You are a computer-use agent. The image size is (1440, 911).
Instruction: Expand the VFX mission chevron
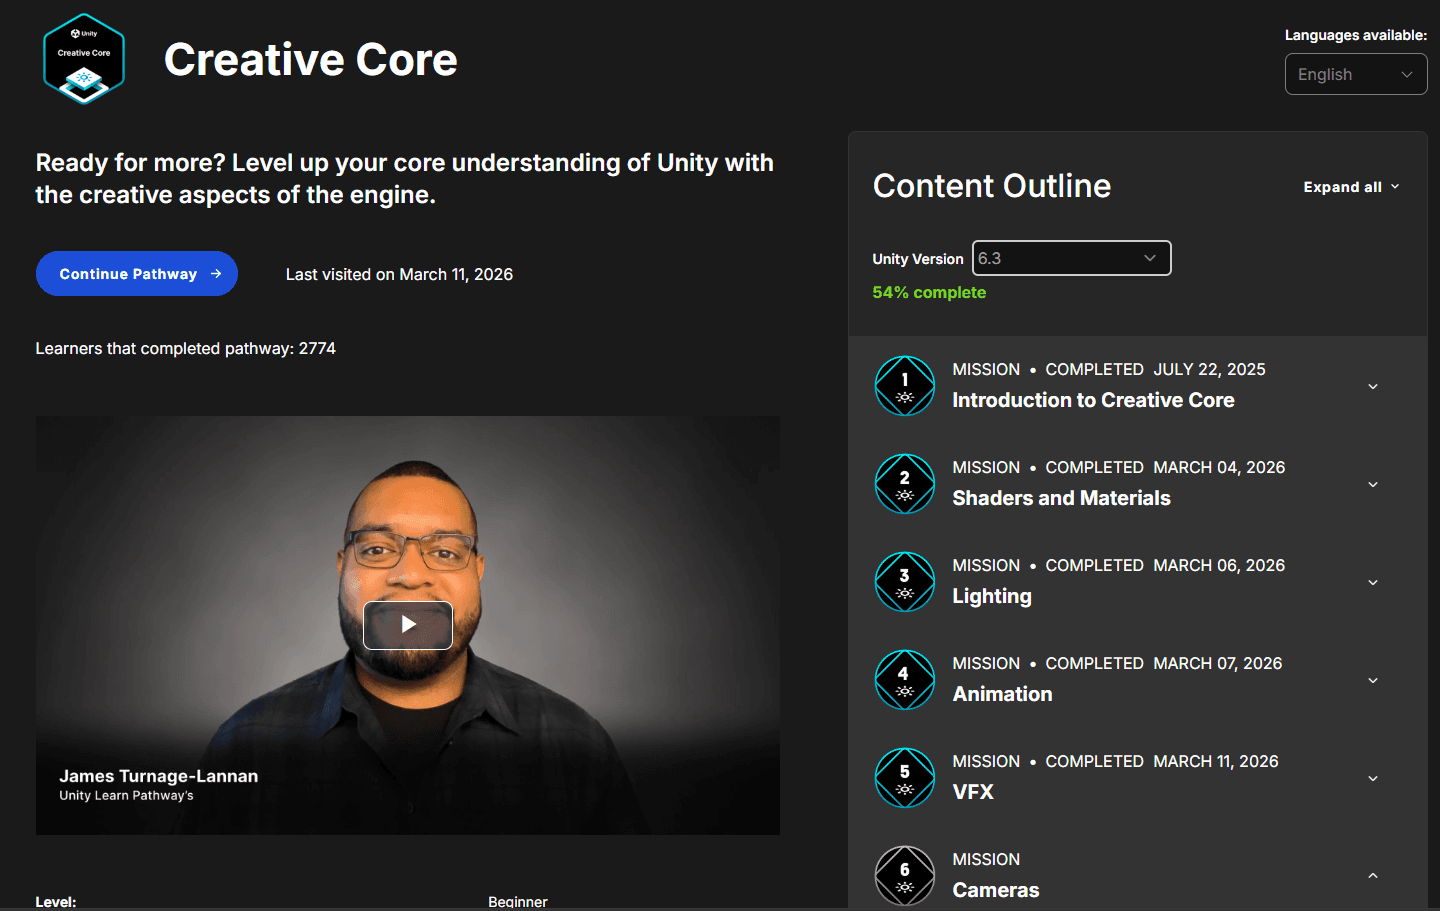pyautogui.click(x=1373, y=778)
